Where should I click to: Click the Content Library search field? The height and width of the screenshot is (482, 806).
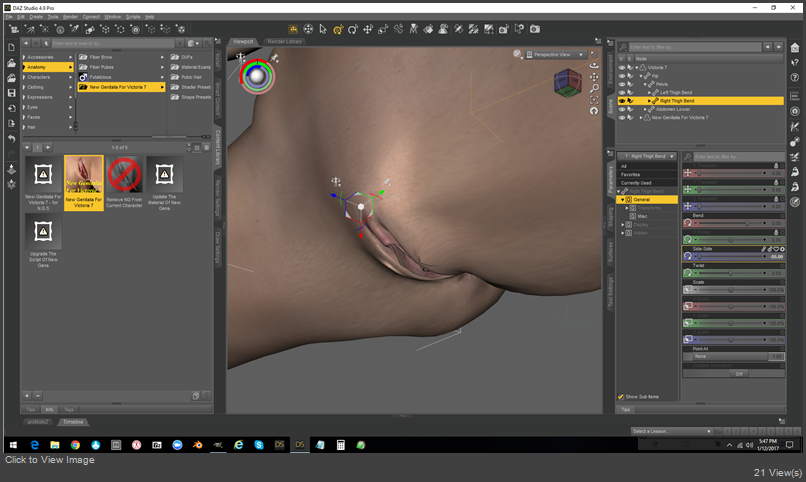(113, 43)
